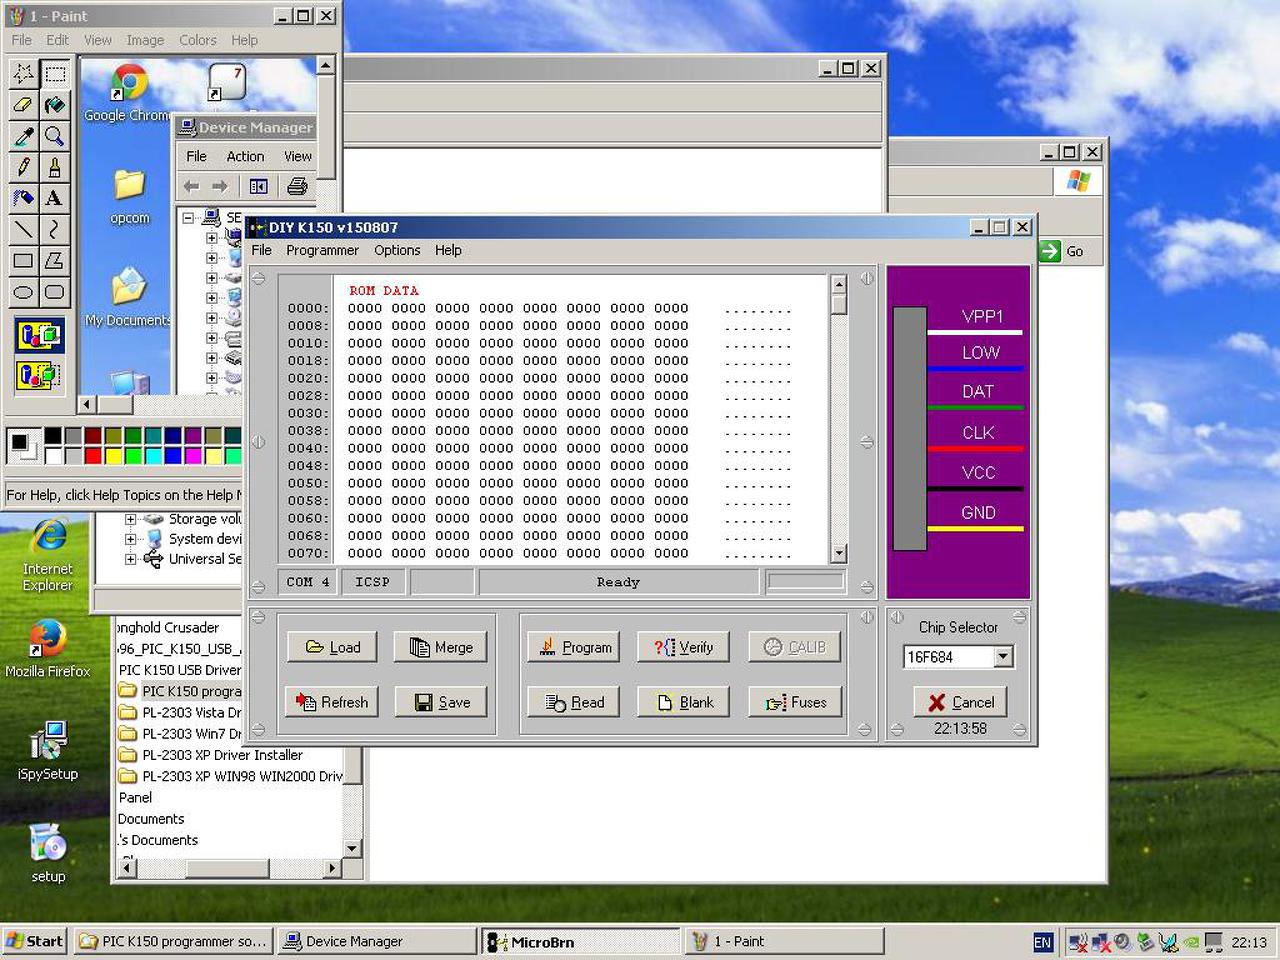Open the File menu in DIY K150
This screenshot has height=960, width=1280.
pyautogui.click(x=262, y=250)
